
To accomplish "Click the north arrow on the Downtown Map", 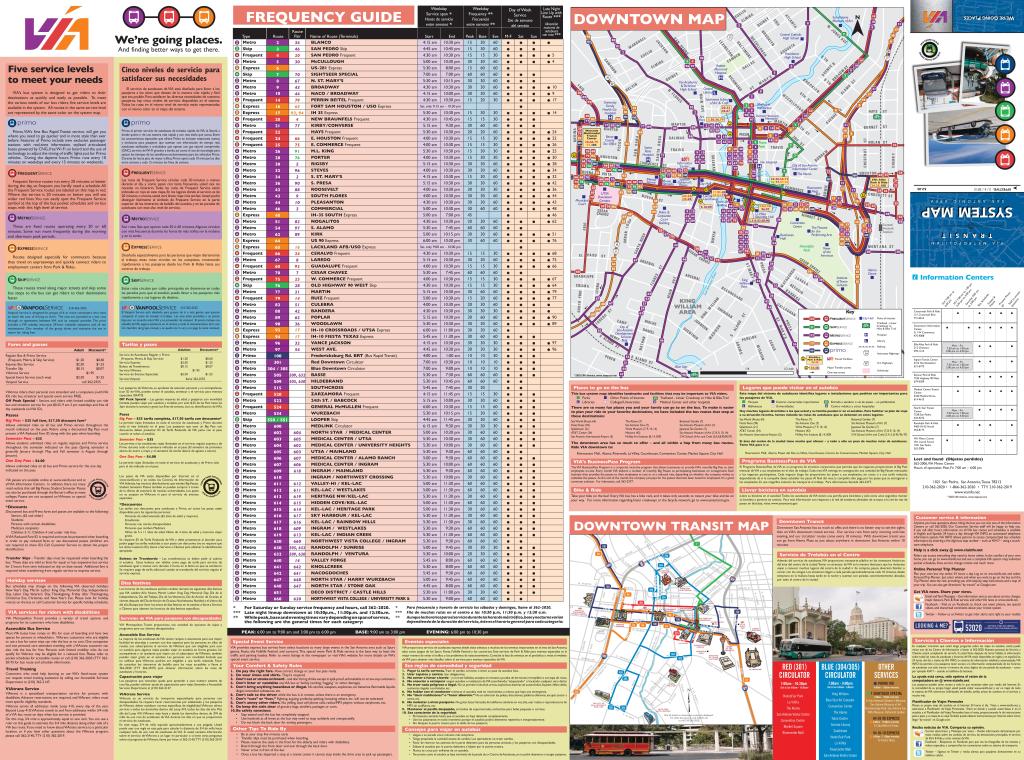I will pyautogui.click(x=857, y=26).
